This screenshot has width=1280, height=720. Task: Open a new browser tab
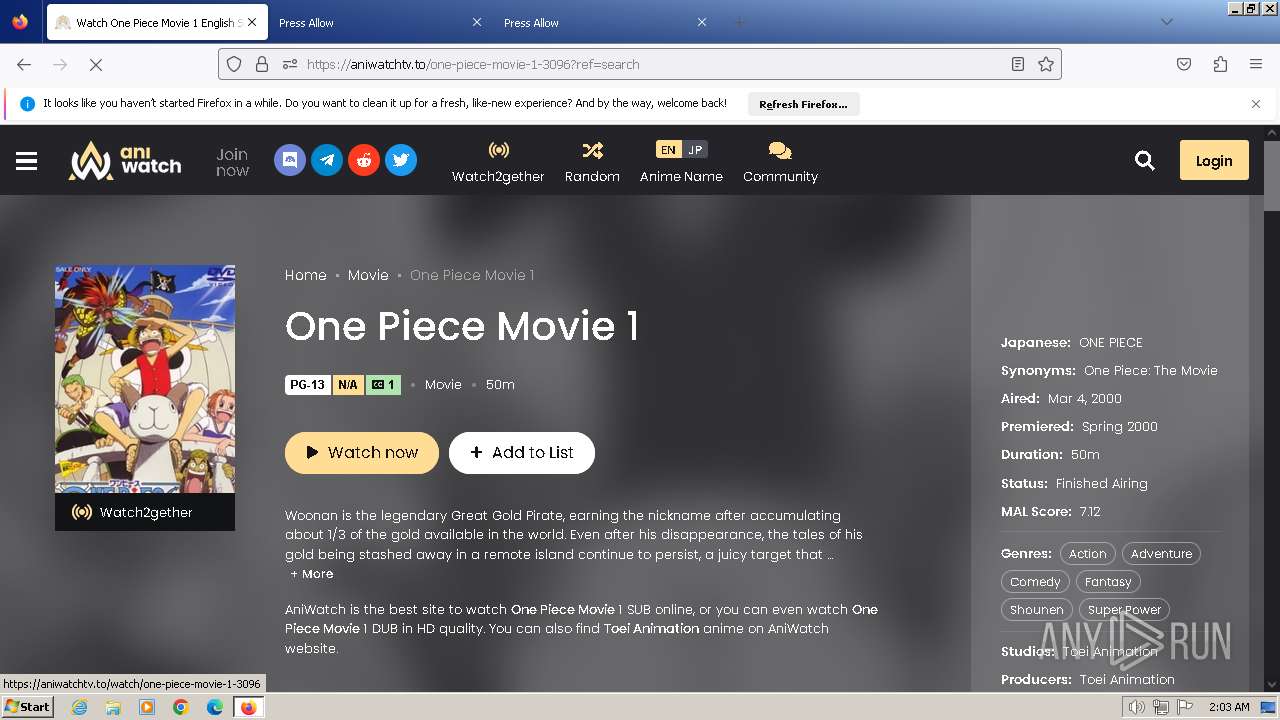(739, 22)
